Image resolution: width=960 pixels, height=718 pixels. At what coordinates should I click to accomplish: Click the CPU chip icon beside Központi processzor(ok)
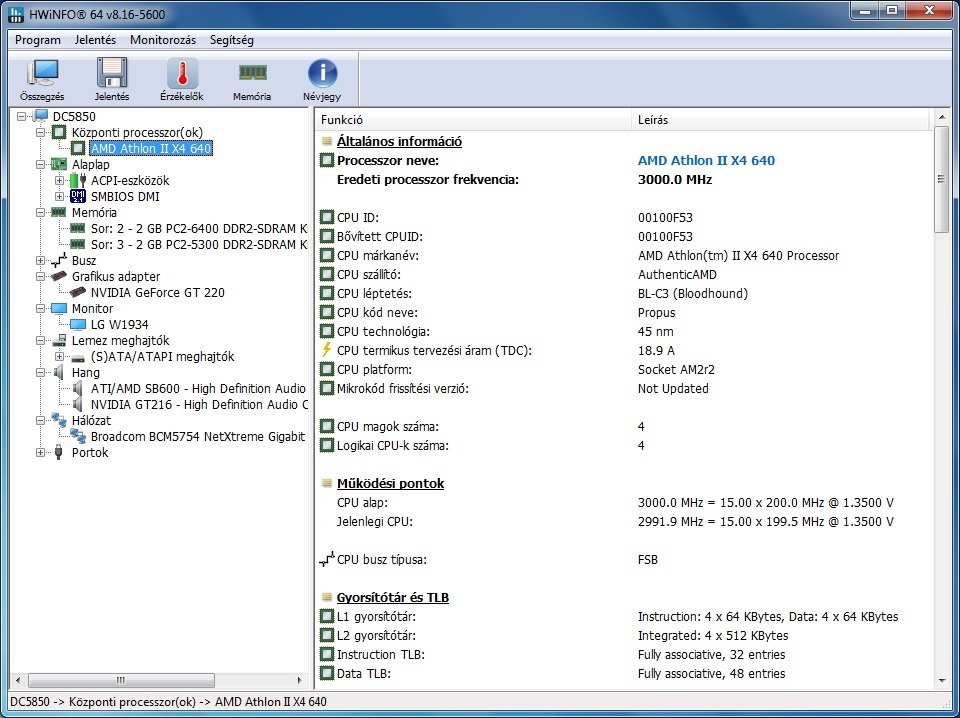(59, 132)
